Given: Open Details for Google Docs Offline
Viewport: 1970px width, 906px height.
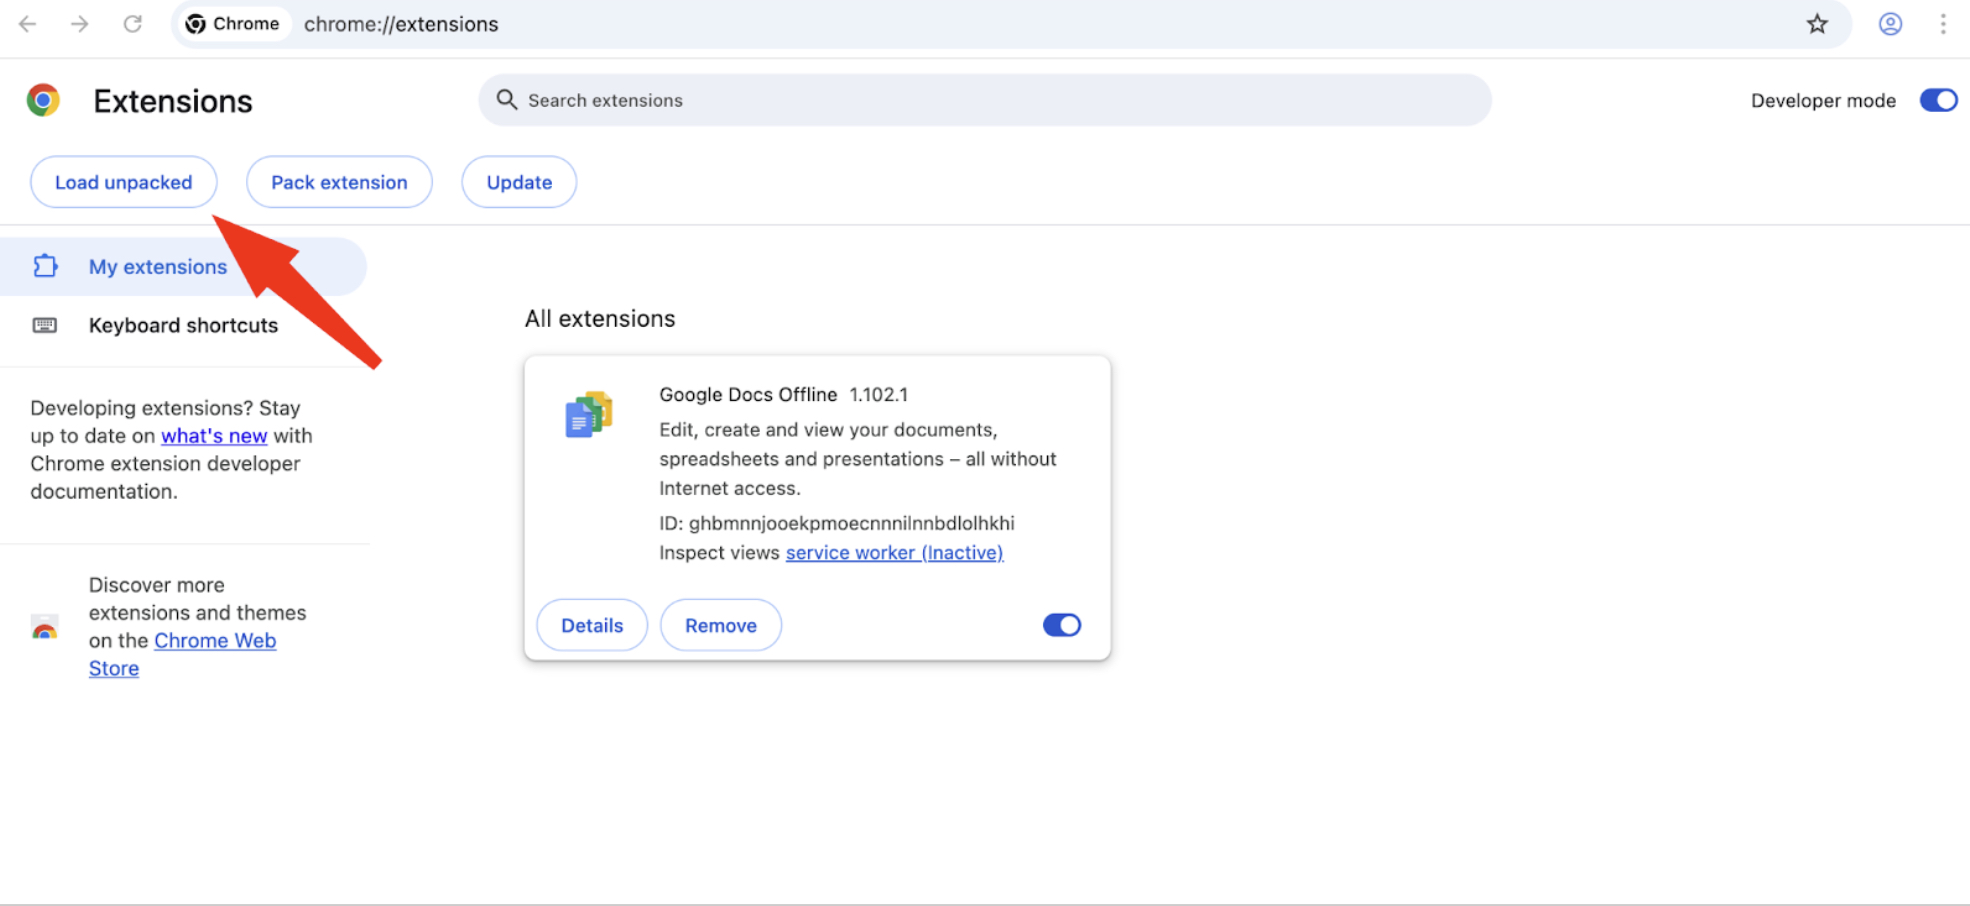Looking at the screenshot, I should [x=592, y=625].
